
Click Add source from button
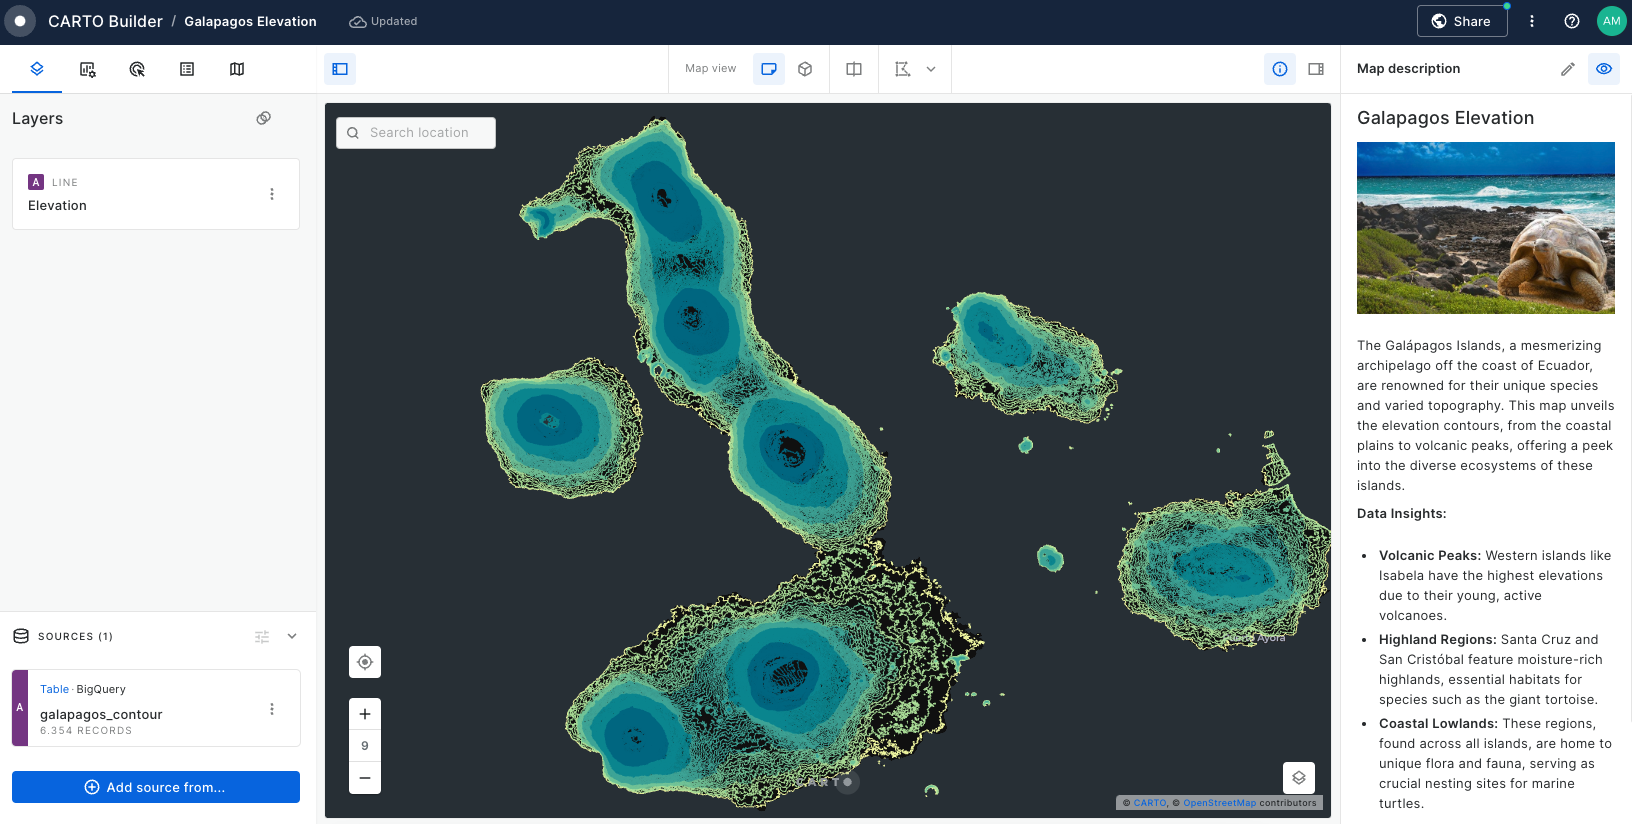[x=156, y=787]
